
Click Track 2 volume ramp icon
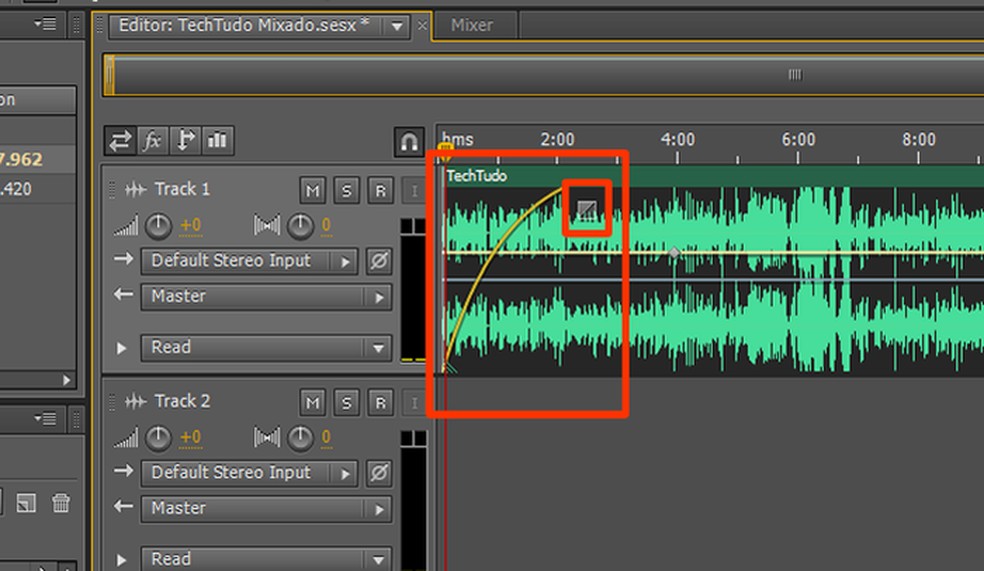point(126,438)
